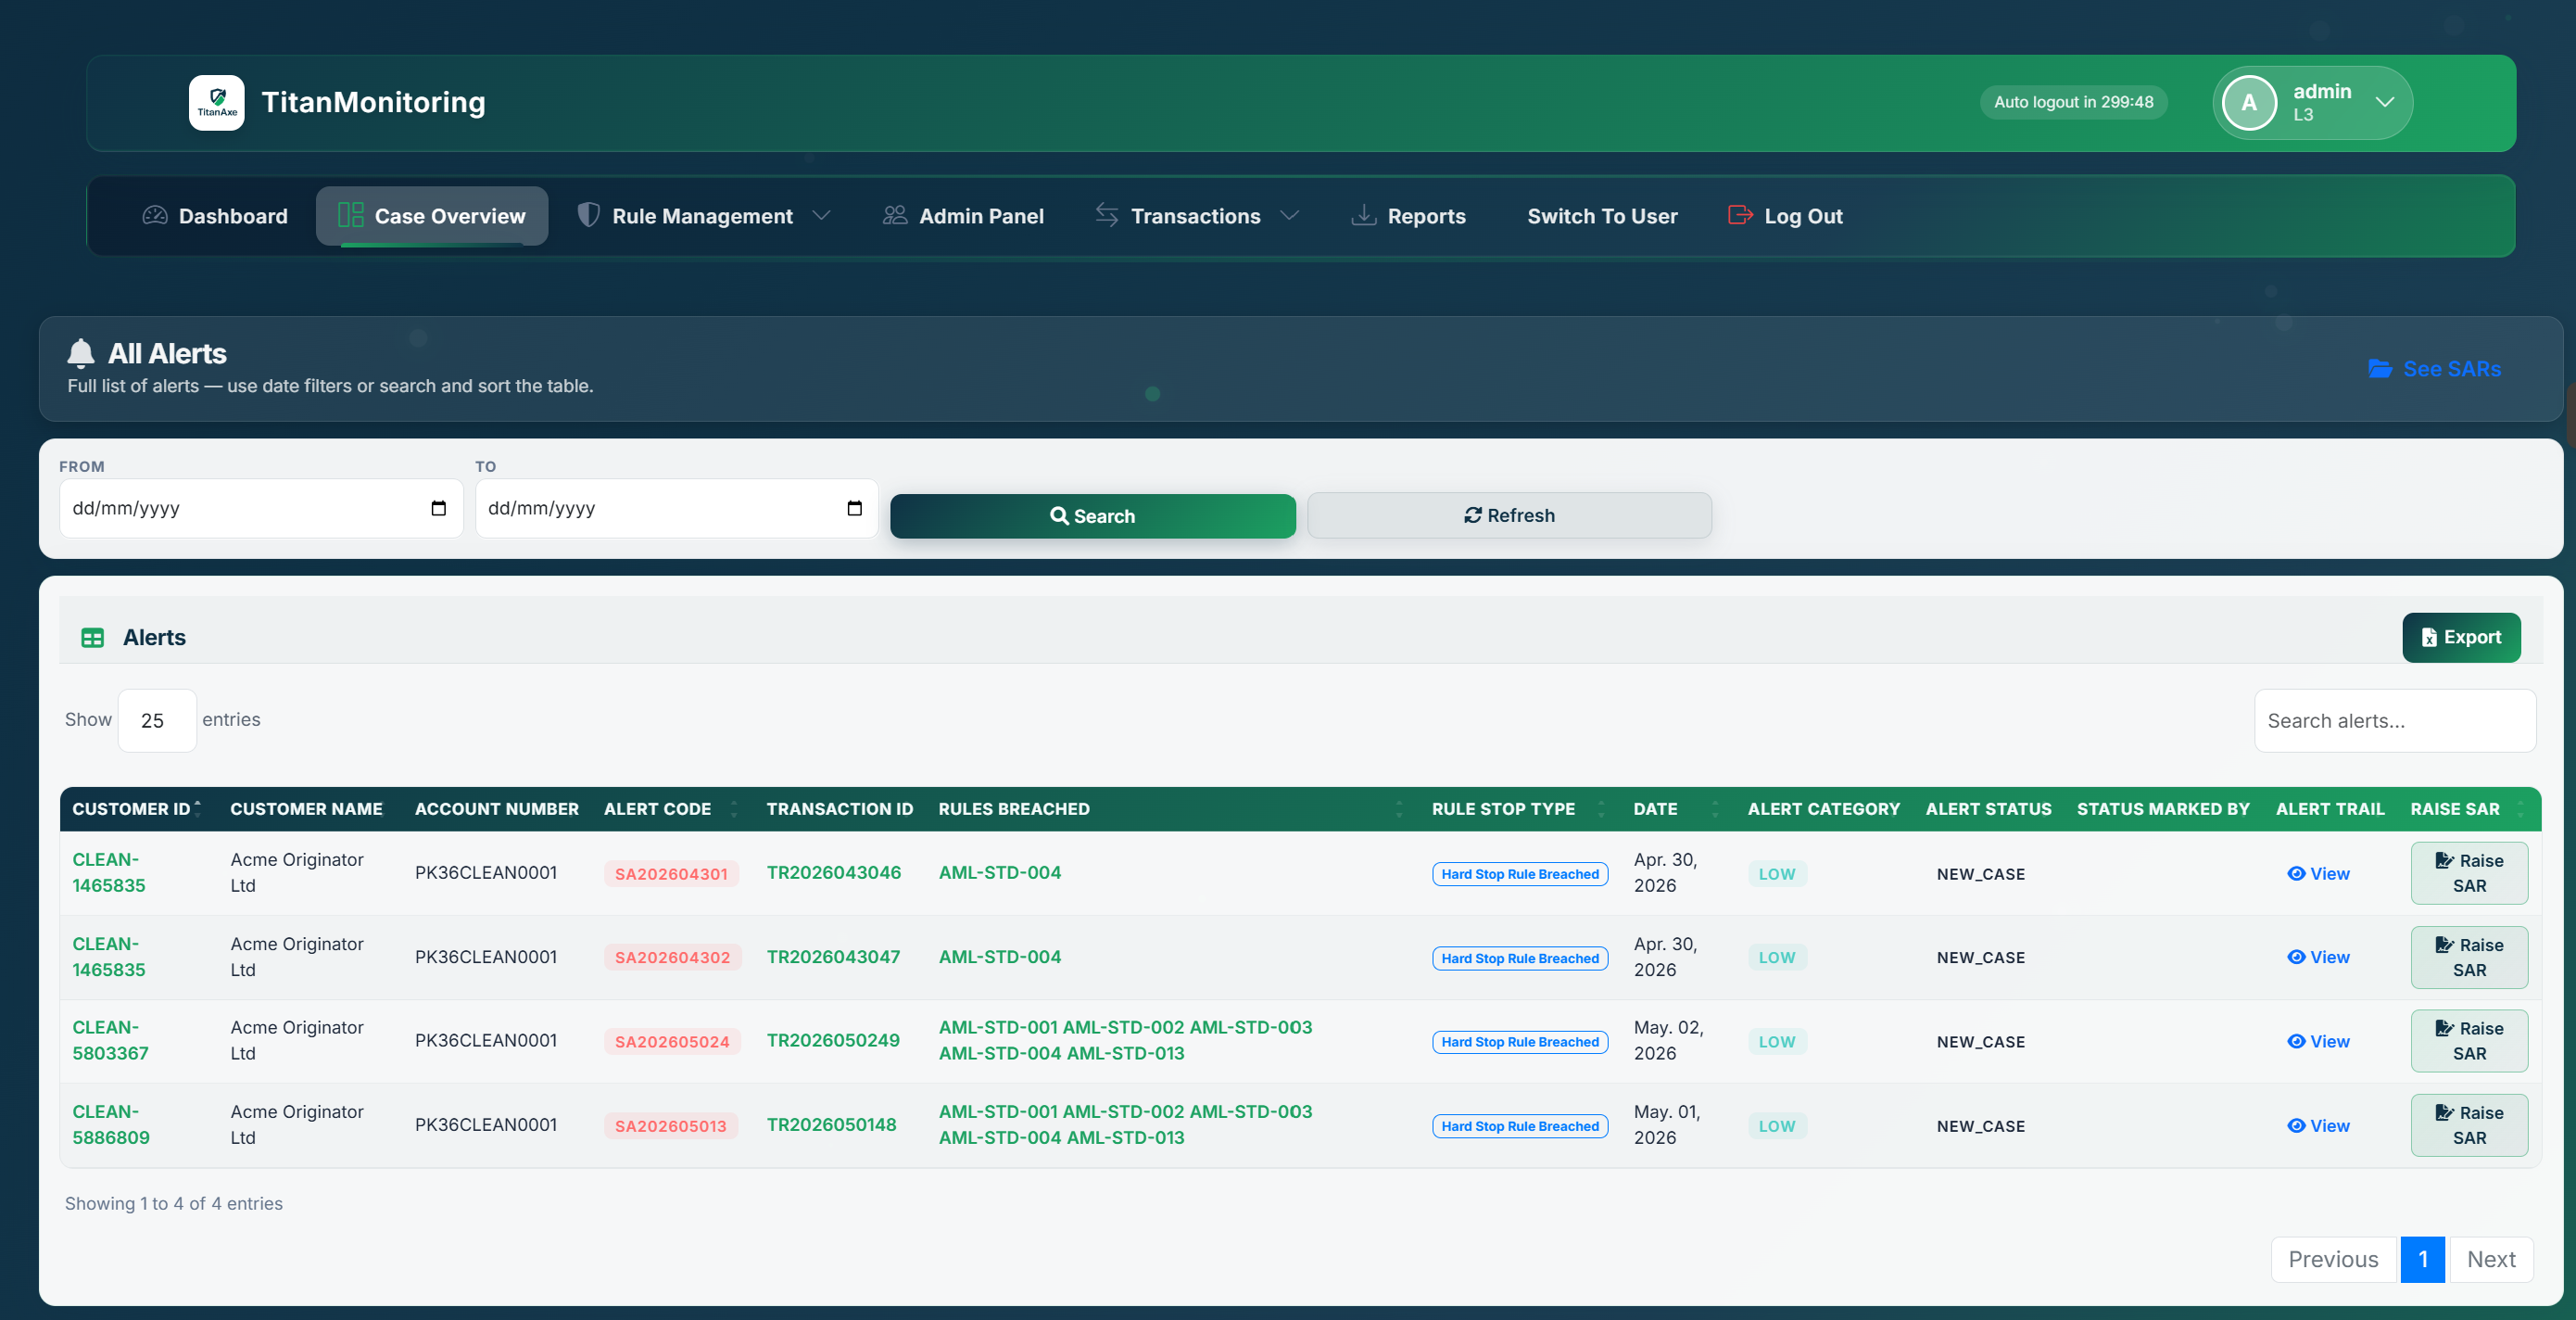Click the All Alerts bell icon

81,353
